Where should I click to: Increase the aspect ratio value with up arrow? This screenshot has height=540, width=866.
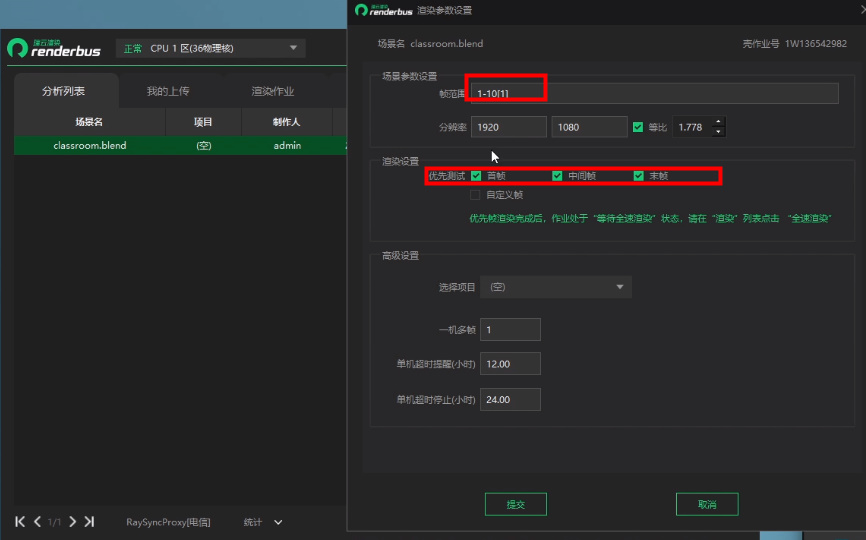click(718, 122)
